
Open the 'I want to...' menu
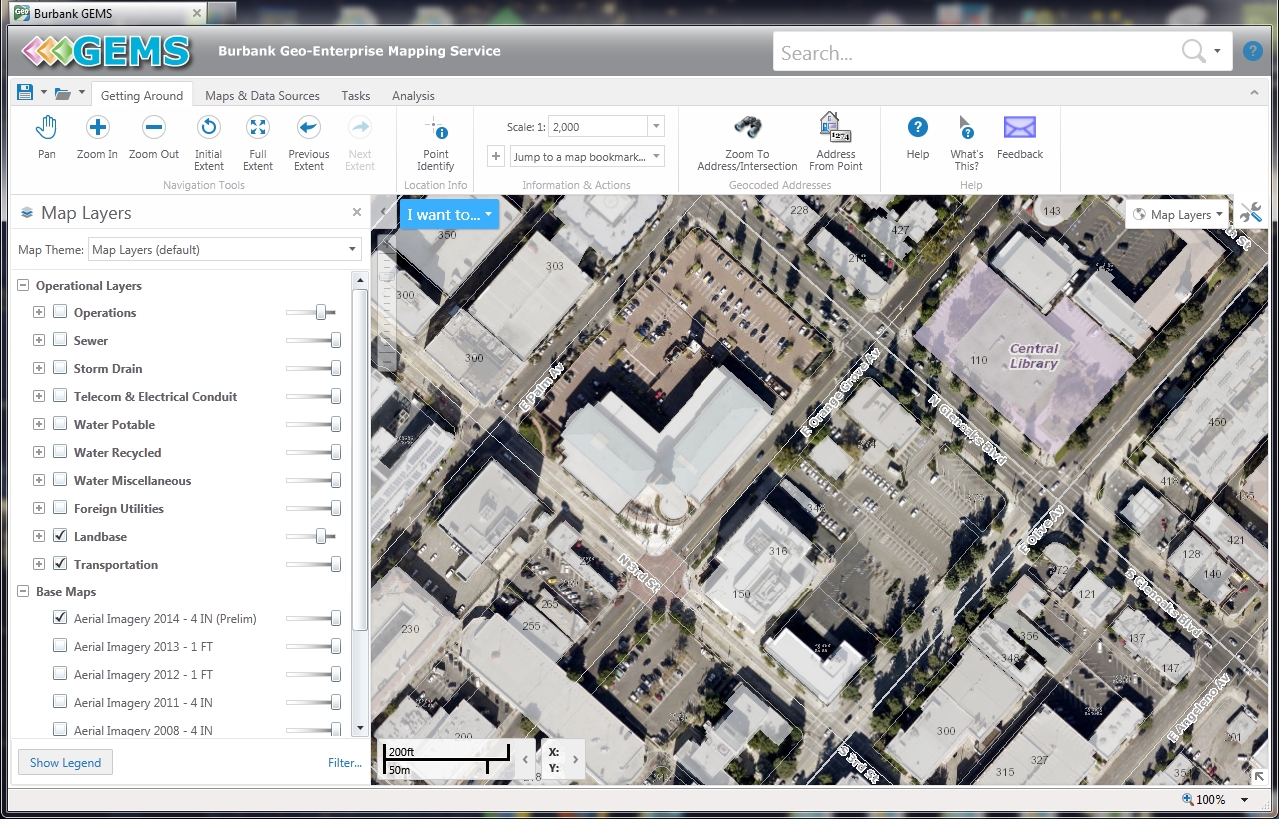click(x=448, y=214)
